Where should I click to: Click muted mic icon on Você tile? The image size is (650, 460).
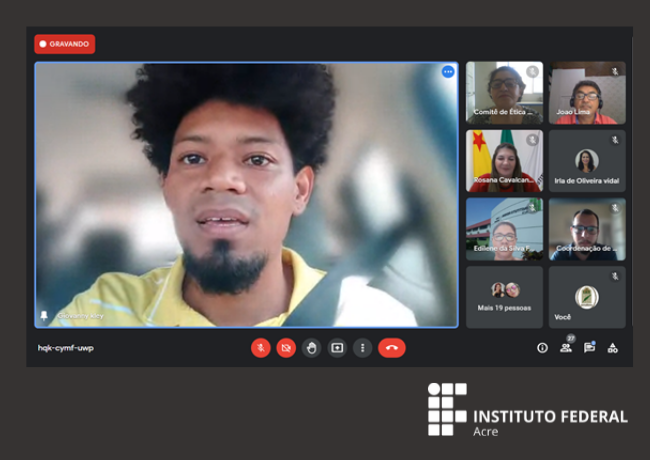(x=615, y=275)
